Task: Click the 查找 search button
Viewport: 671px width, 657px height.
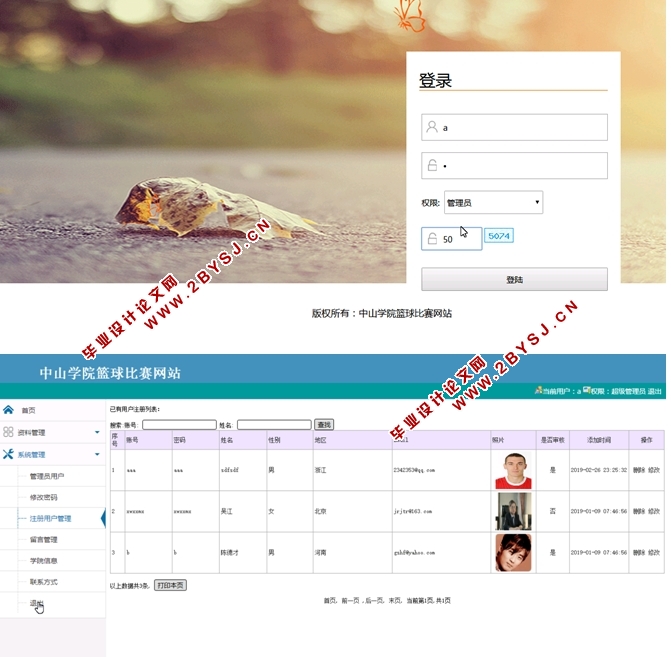Action: point(324,425)
